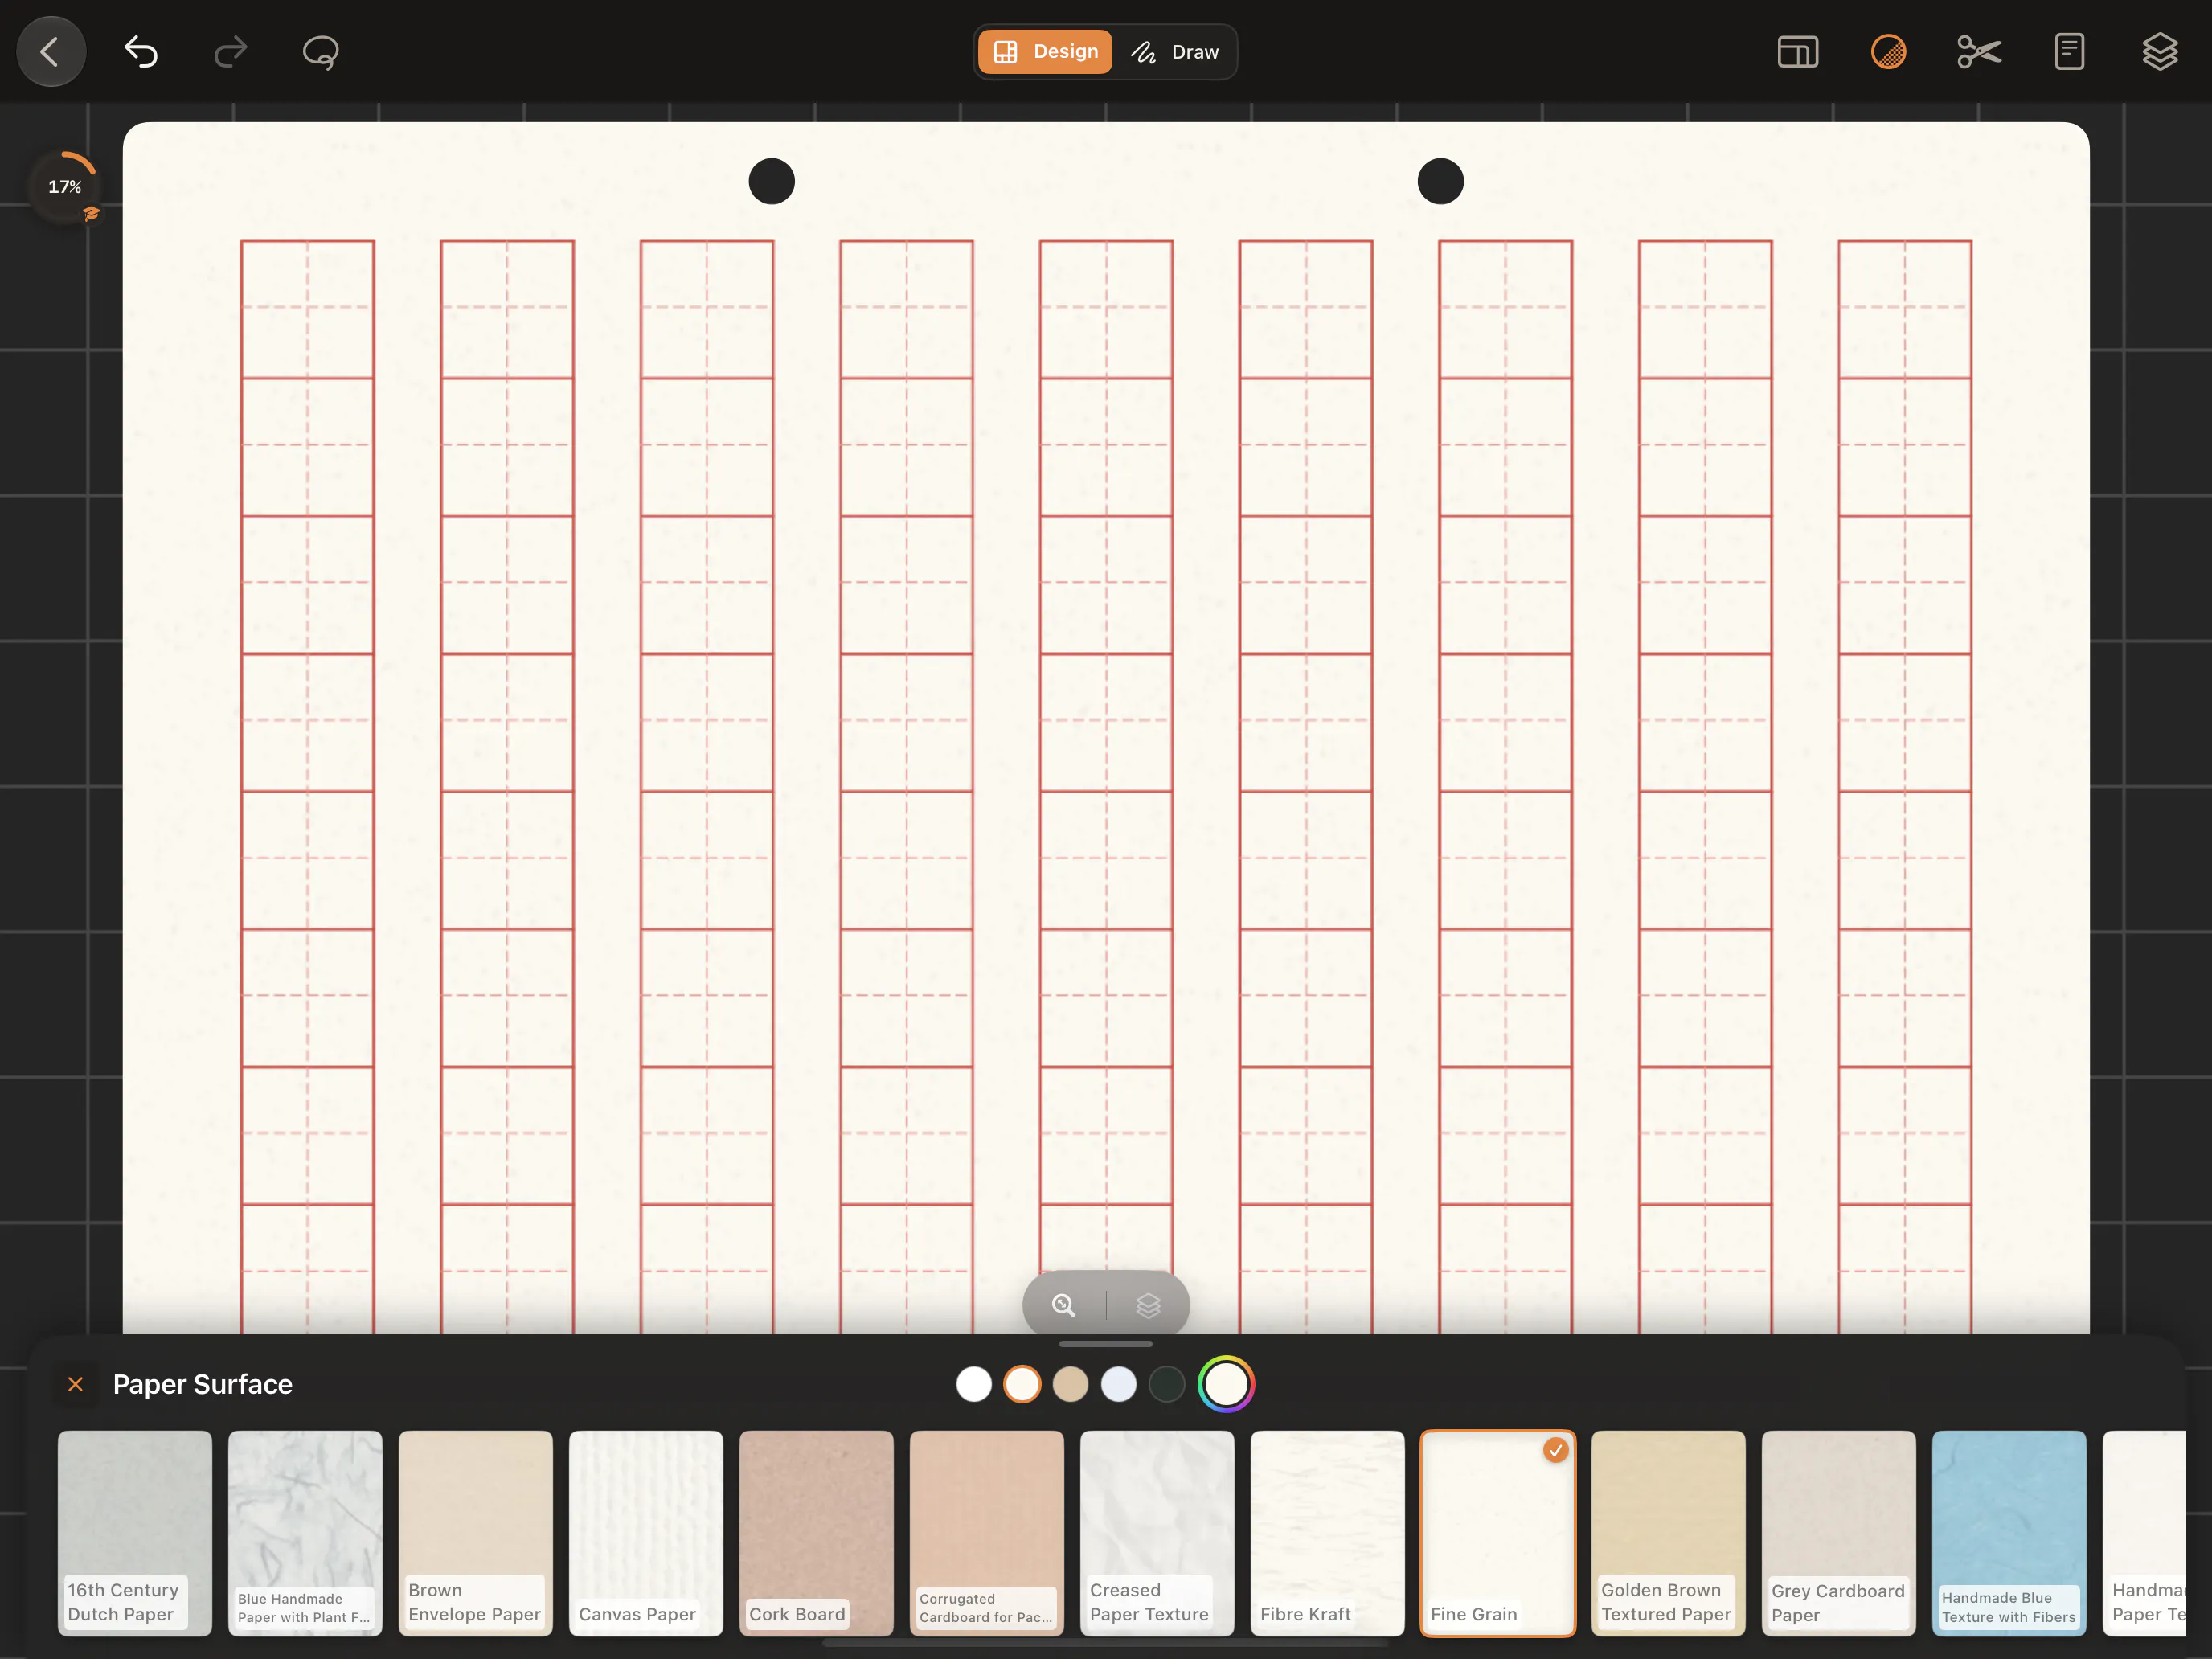Redo the last action
The height and width of the screenshot is (1659, 2212).
tap(231, 51)
